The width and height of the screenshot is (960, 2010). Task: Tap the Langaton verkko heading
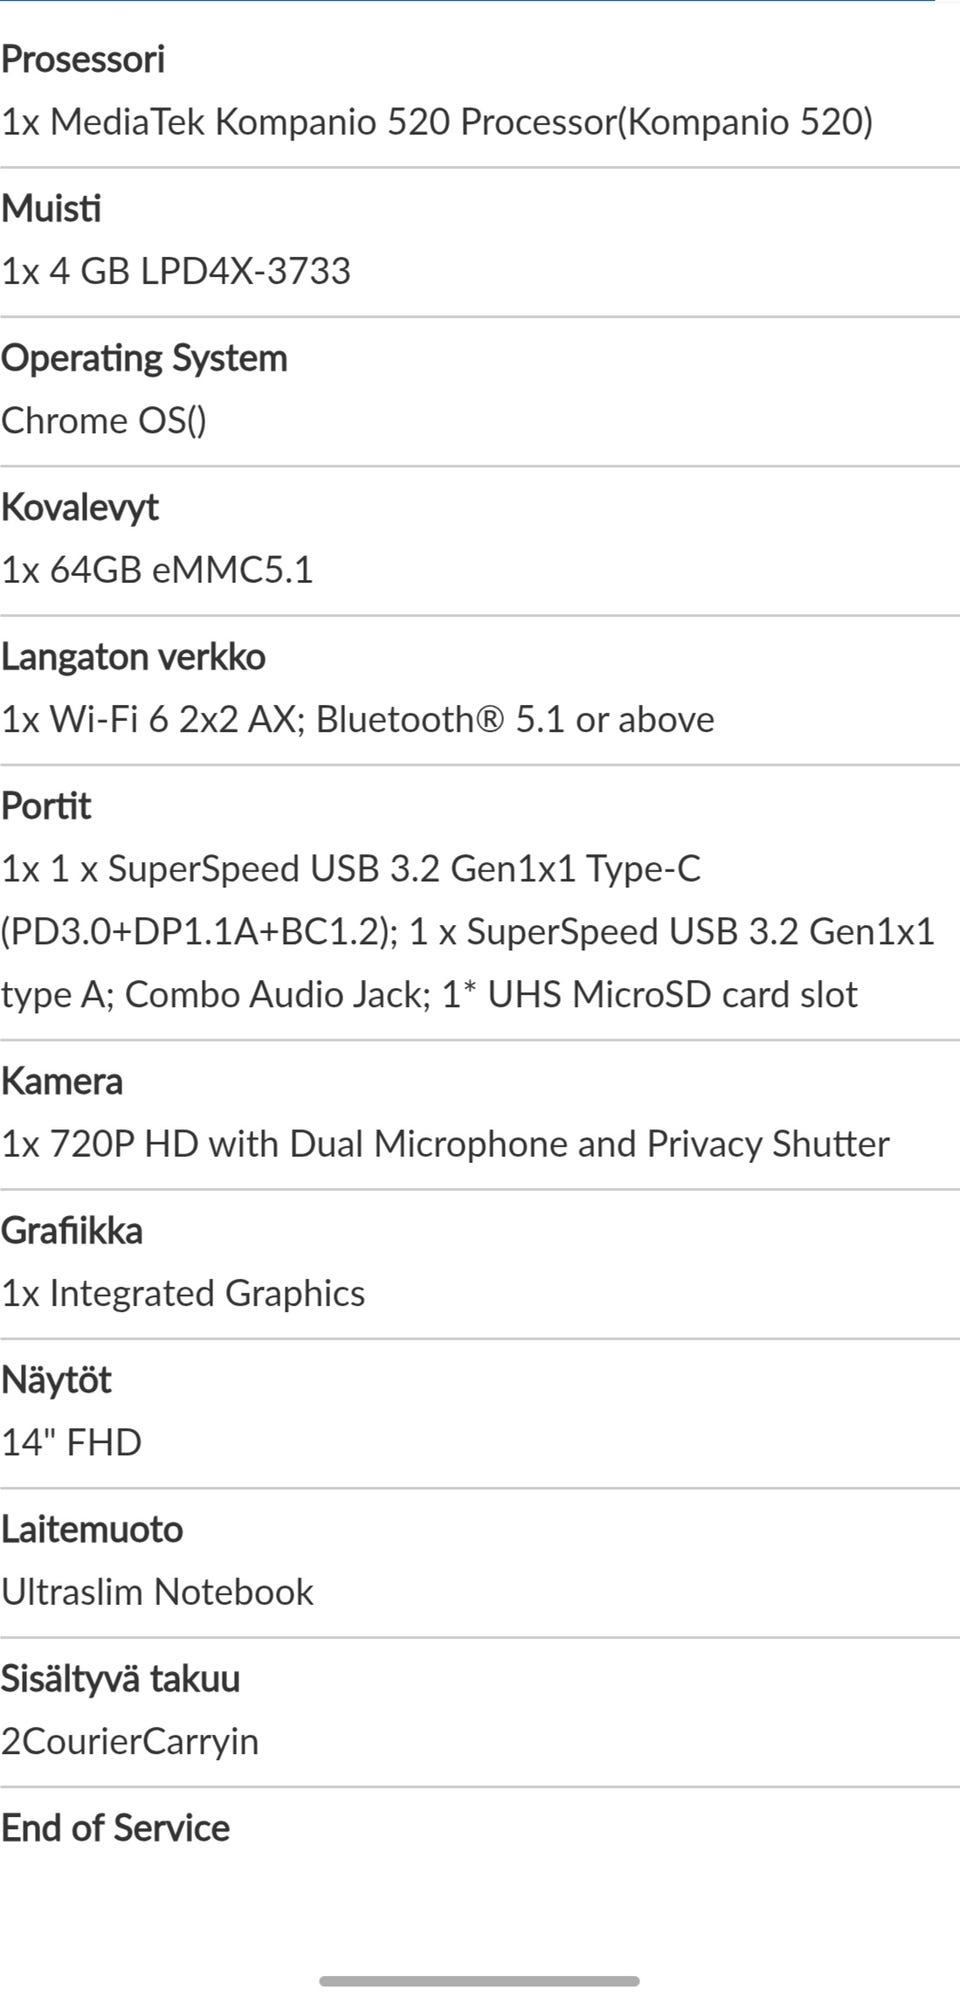pos(133,657)
